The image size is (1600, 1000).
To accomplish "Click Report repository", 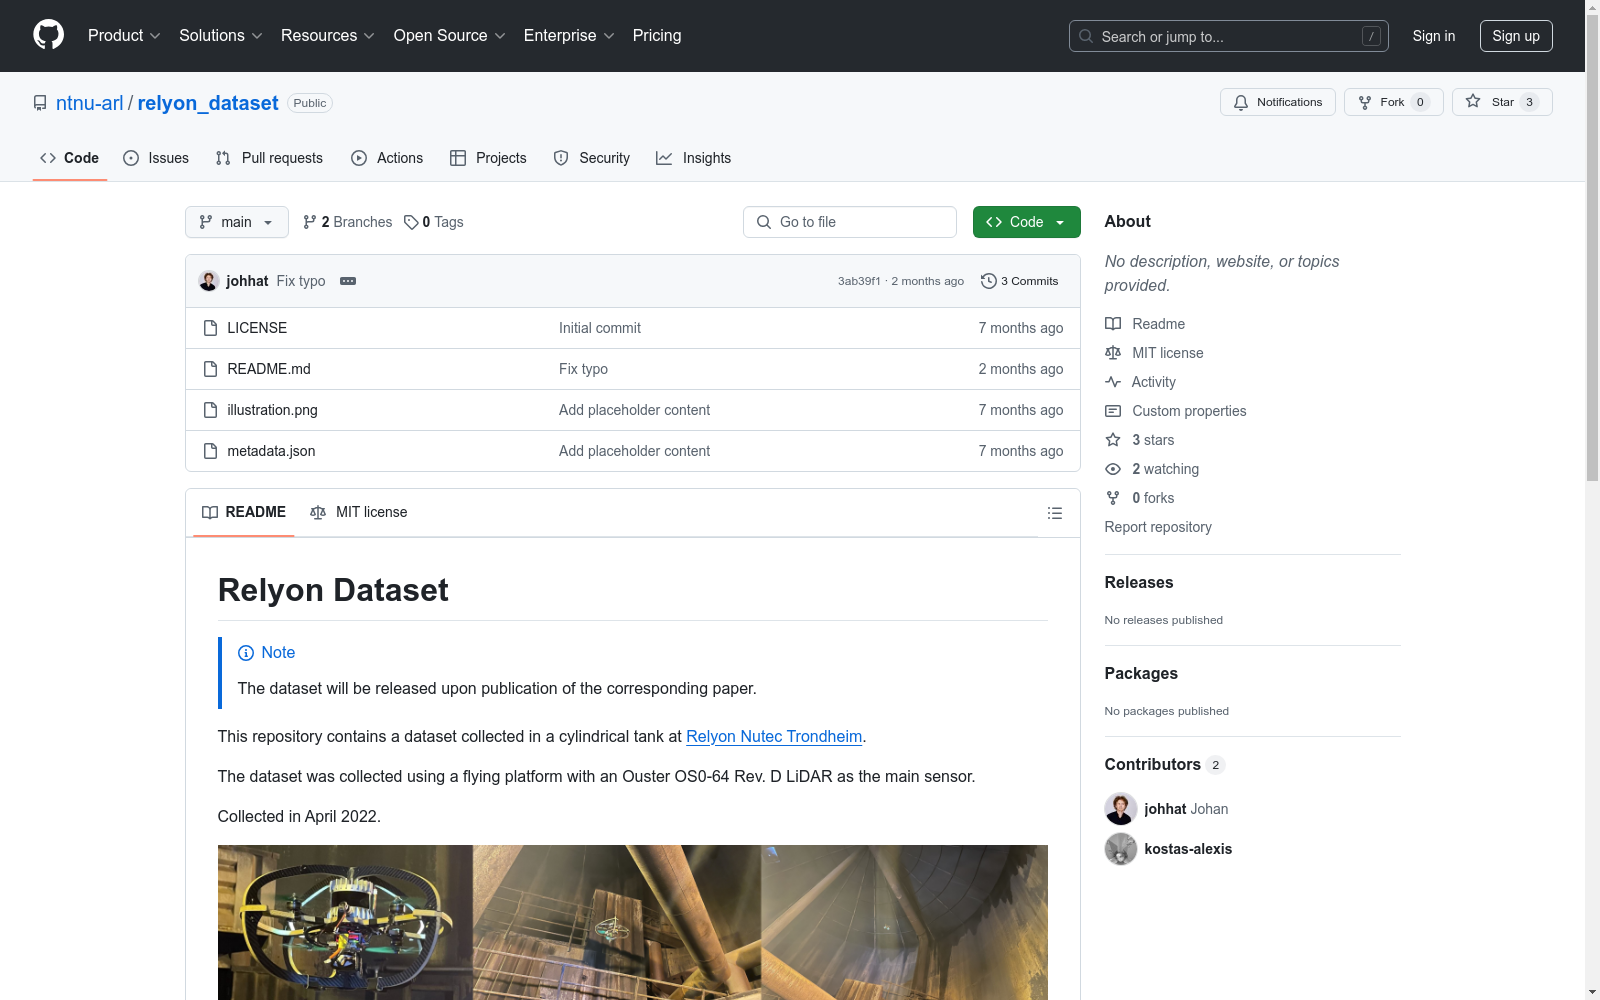I will [1158, 527].
